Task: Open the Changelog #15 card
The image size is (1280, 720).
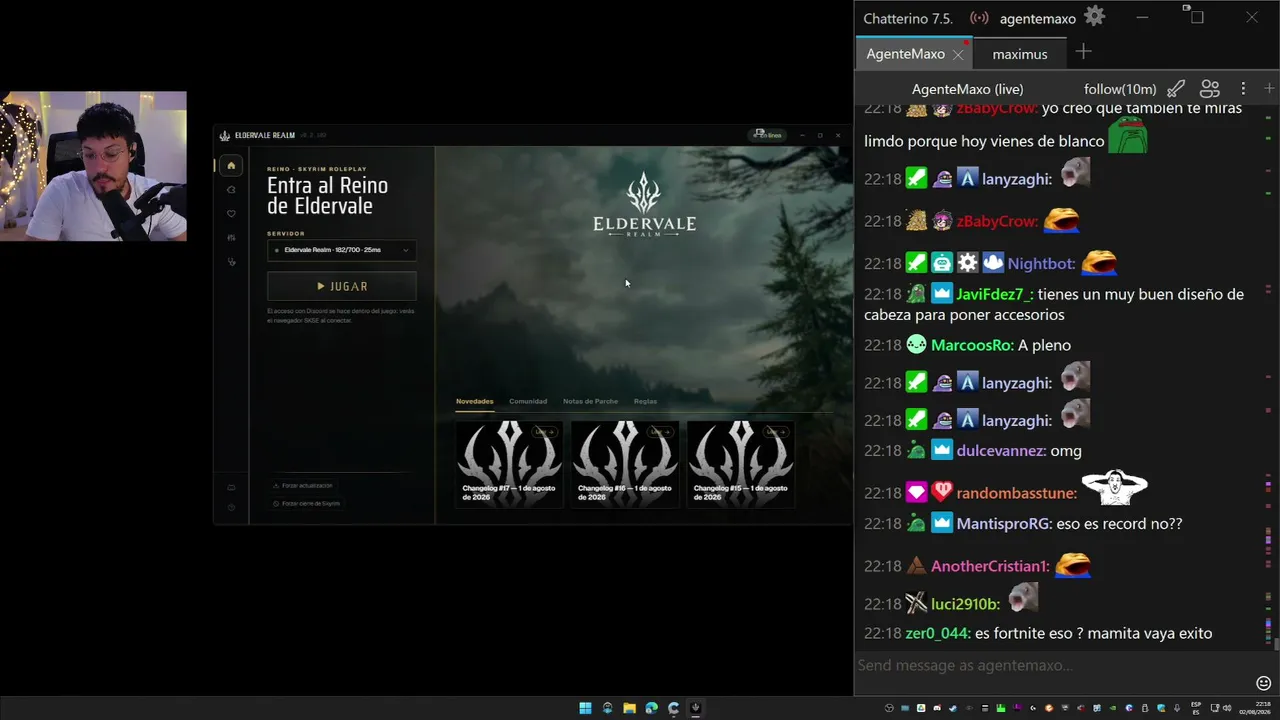Action: point(741,464)
